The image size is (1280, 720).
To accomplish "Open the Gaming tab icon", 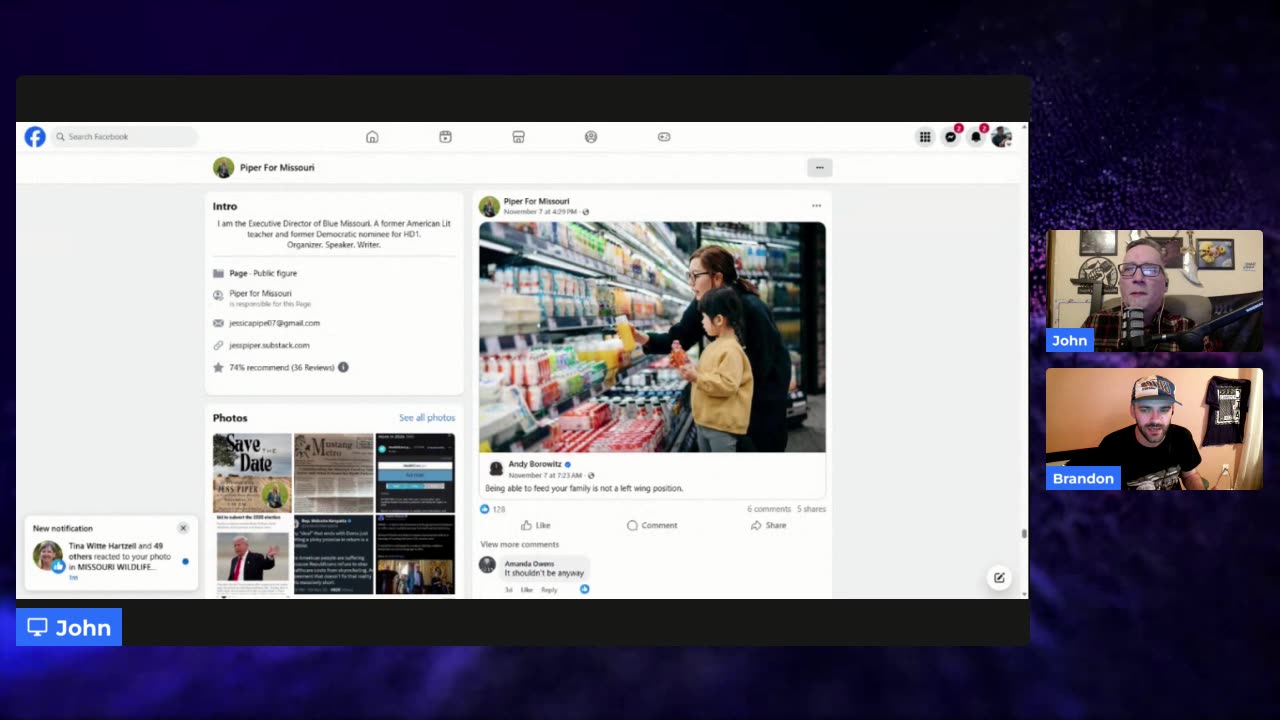I will (664, 137).
